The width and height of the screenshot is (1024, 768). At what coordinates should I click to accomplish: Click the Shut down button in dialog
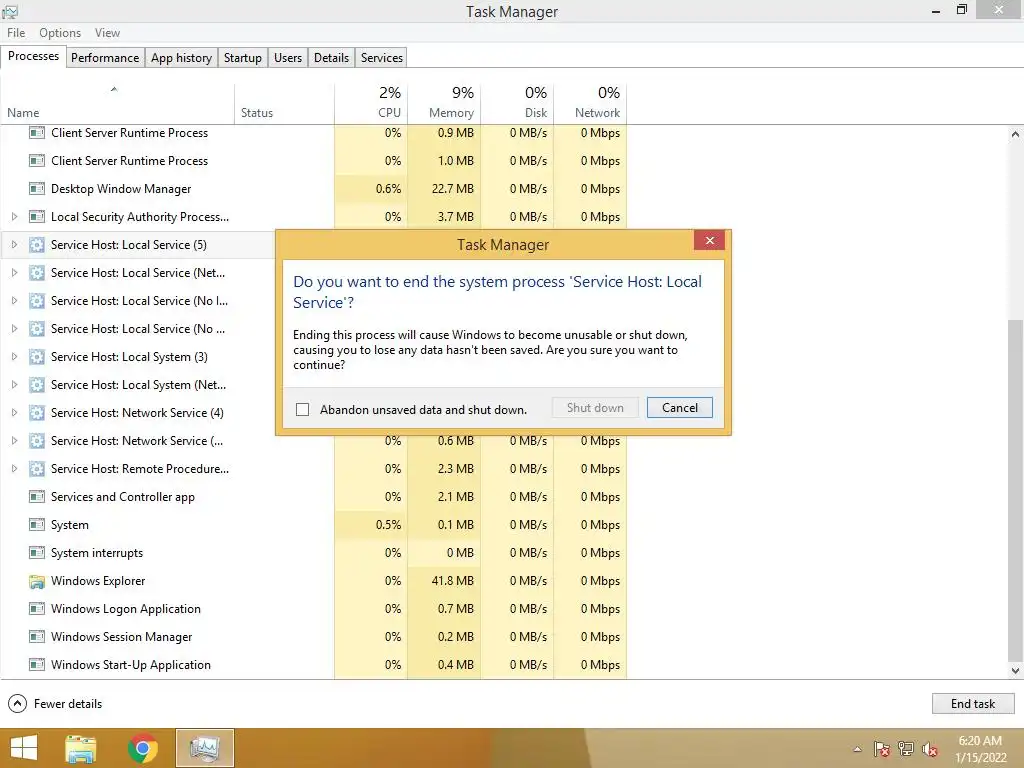point(595,408)
